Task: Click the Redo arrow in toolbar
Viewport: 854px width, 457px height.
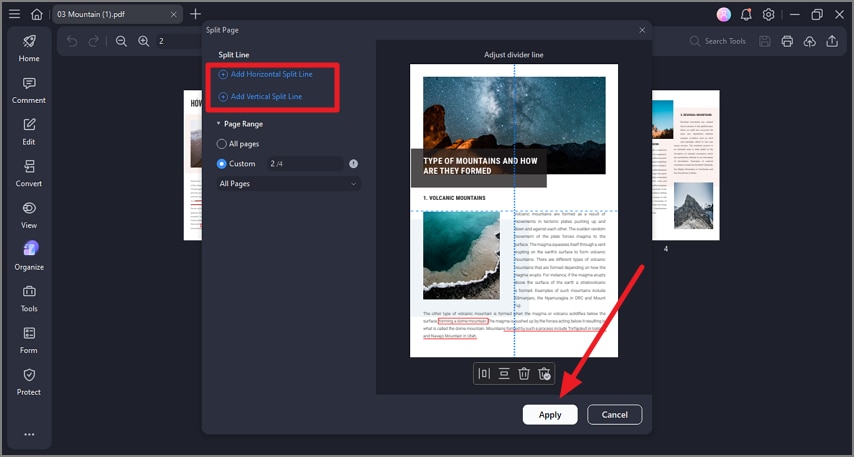Action: click(x=94, y=41)
